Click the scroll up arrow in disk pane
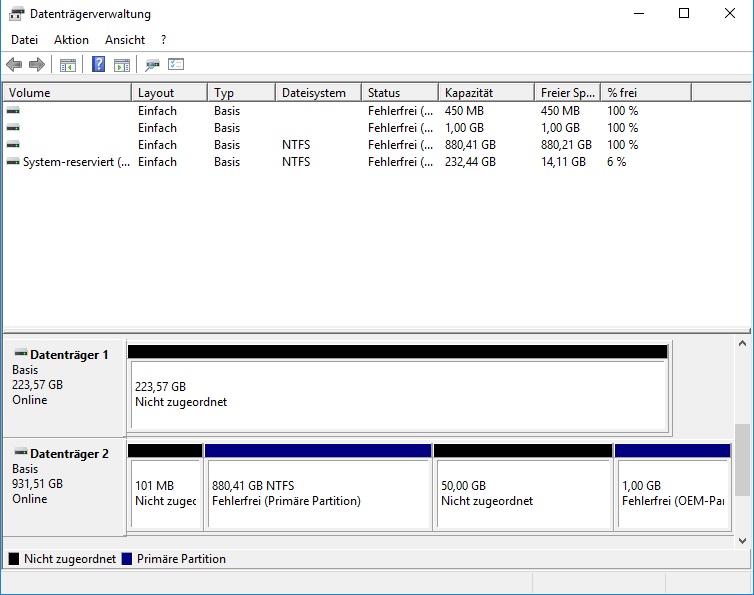Viewport: 754px width, 595px height. [x=742, y=343]
